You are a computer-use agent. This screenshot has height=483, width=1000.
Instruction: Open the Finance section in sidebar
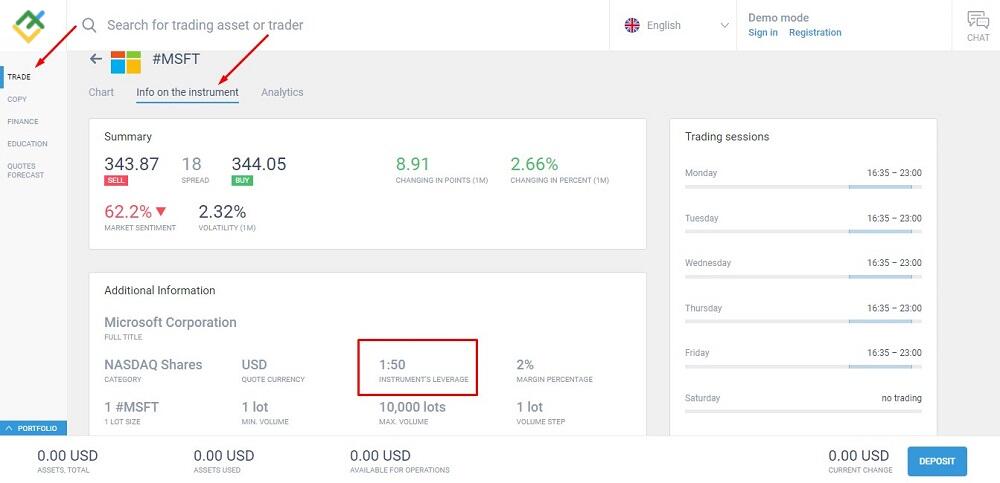click(23, 122)
